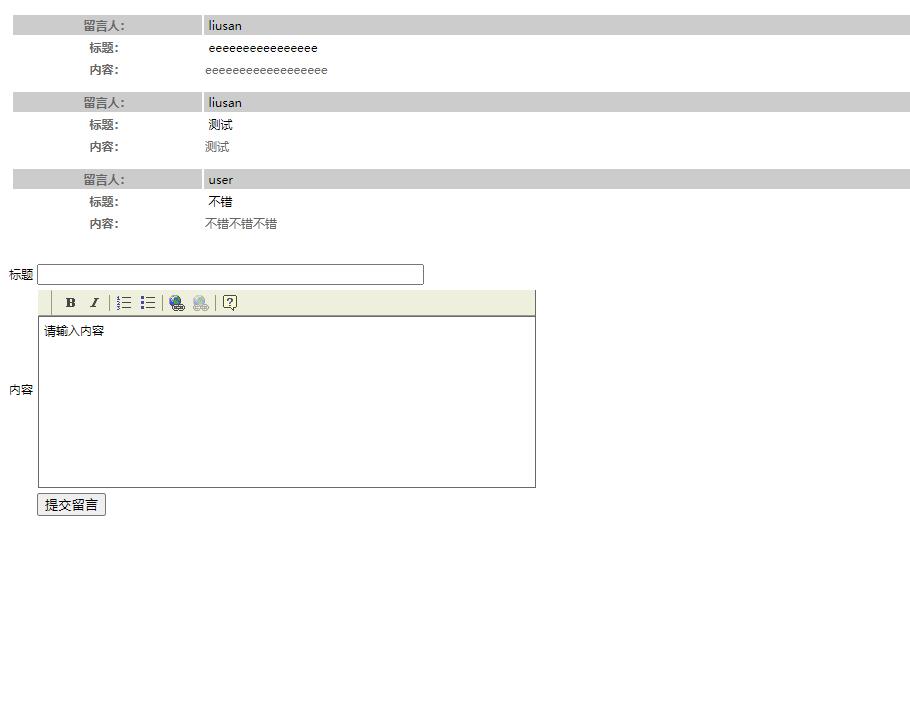Click the 内容 label beside the editor
910x717 pixels.
coord(21,390)
